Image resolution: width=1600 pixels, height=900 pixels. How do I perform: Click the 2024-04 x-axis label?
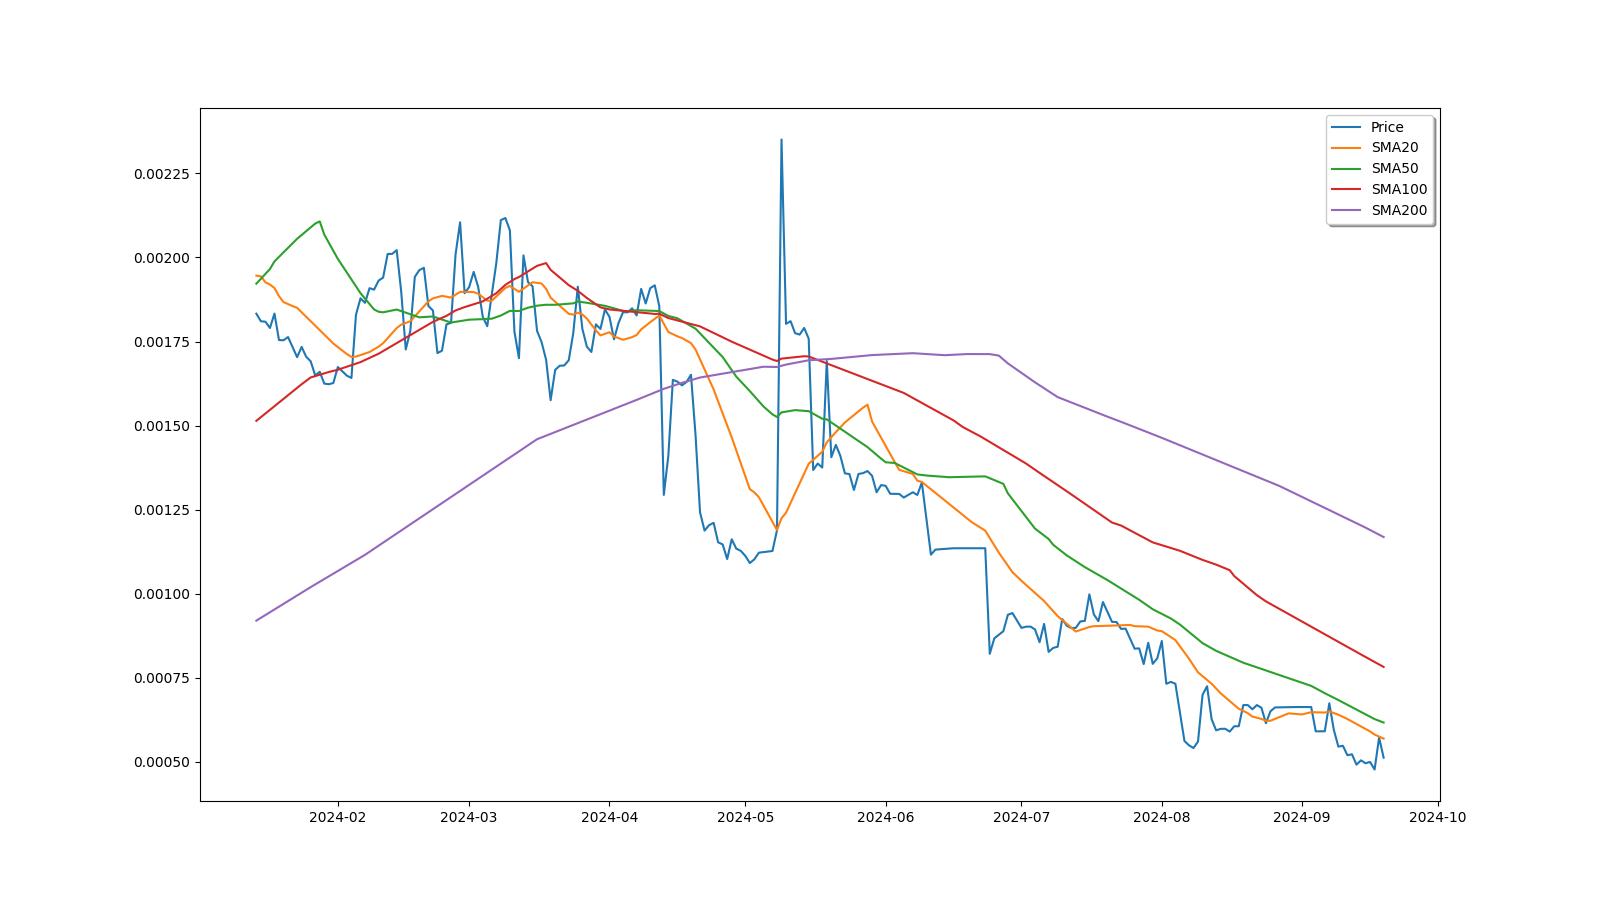(x=609, y=817)
